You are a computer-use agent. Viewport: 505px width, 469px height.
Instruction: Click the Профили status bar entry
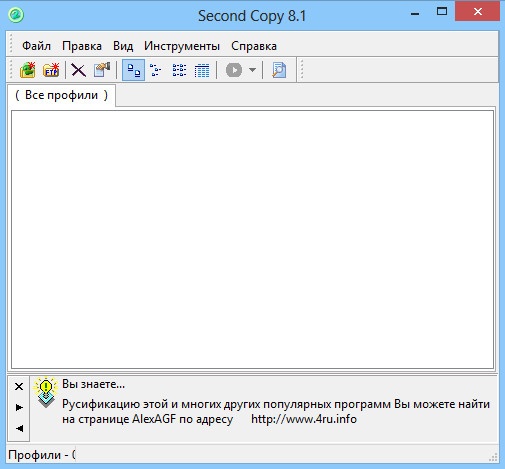41,455
